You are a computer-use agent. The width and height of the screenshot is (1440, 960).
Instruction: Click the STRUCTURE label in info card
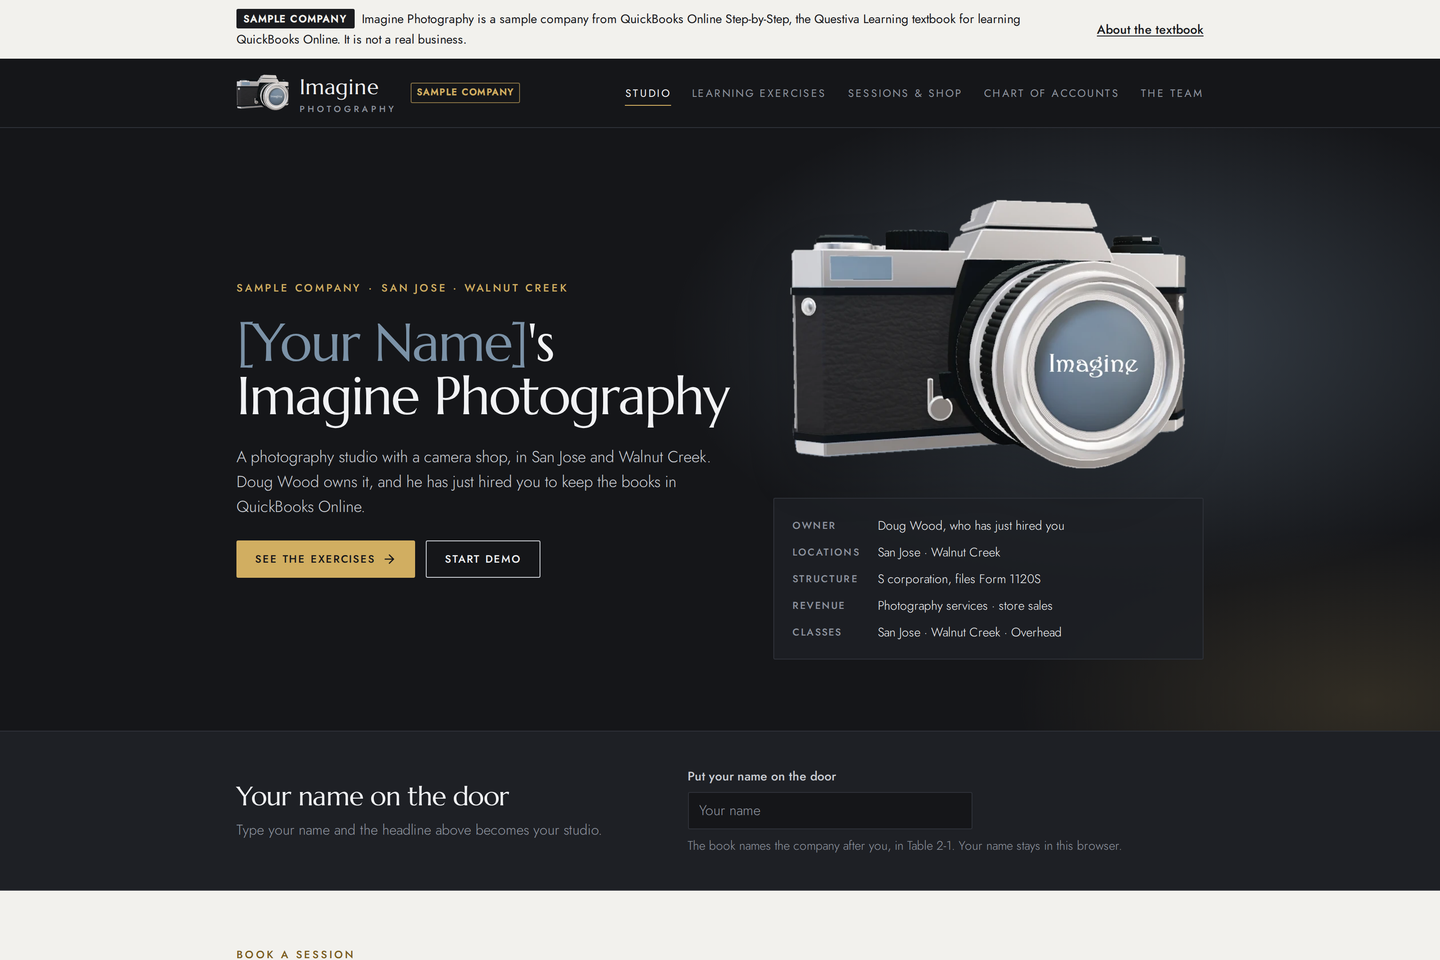click(825, 579)
